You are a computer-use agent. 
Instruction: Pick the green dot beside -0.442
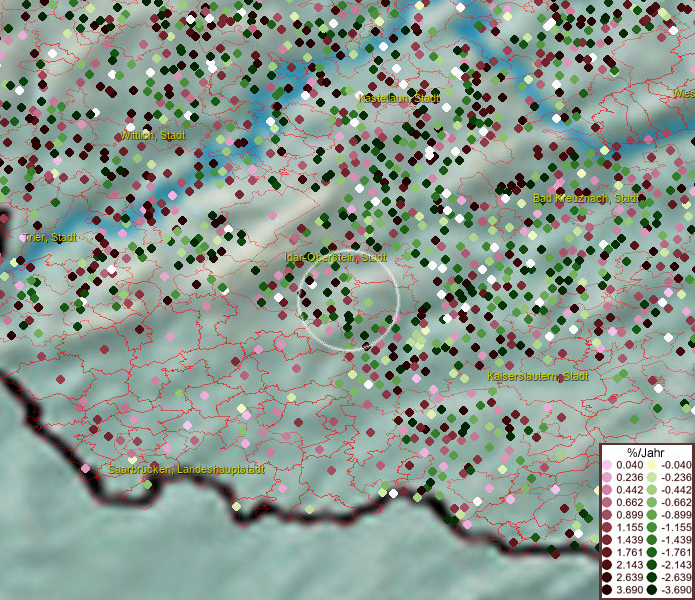pyautogui.click(x=652, y=490)
